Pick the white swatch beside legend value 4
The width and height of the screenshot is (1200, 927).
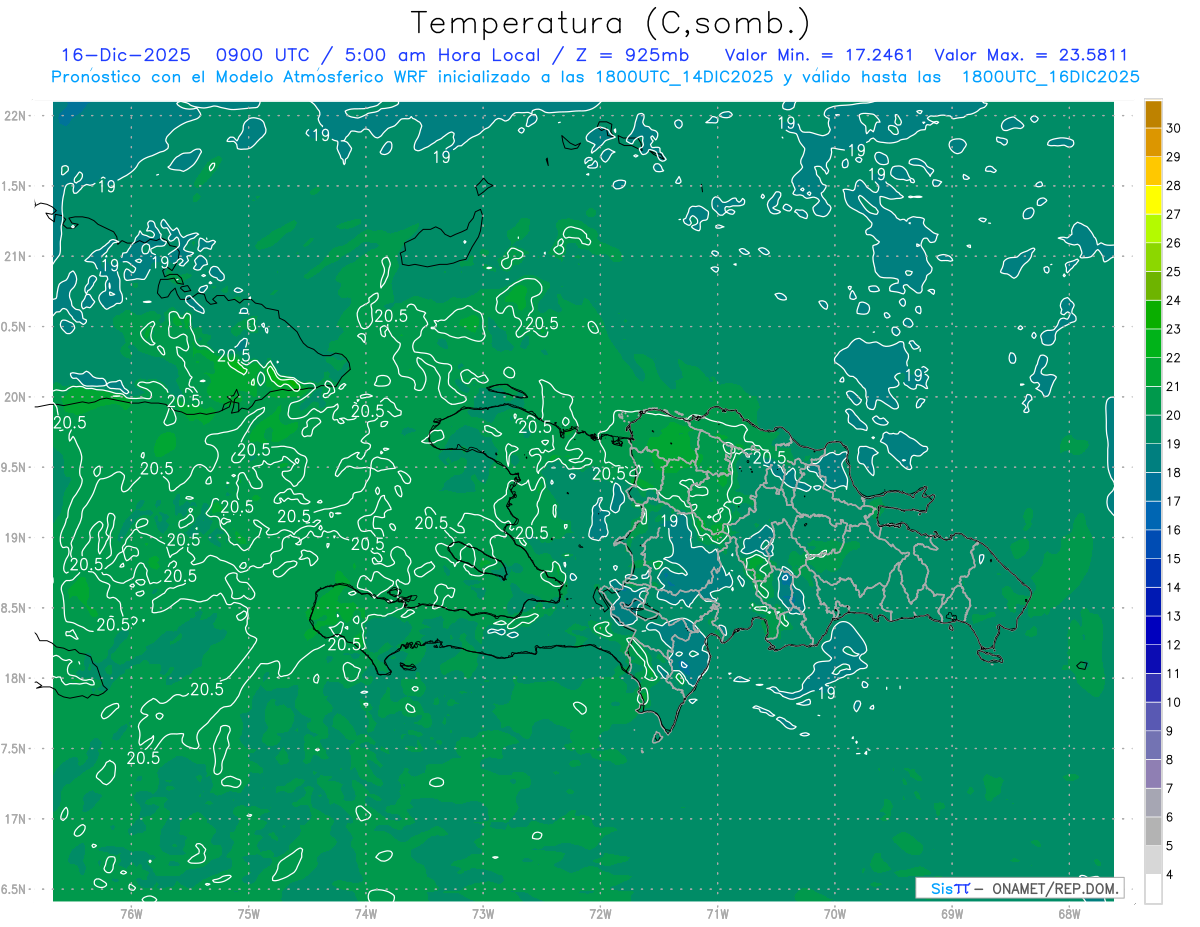(1153, 889)
